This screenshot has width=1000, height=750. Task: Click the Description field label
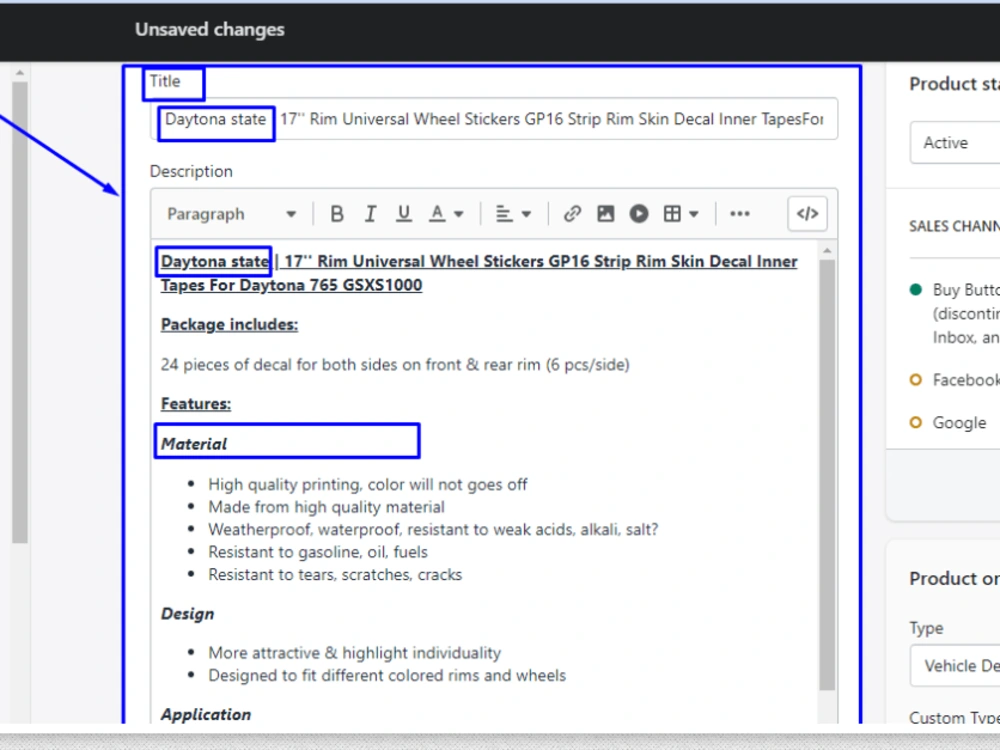click(191, 172)
